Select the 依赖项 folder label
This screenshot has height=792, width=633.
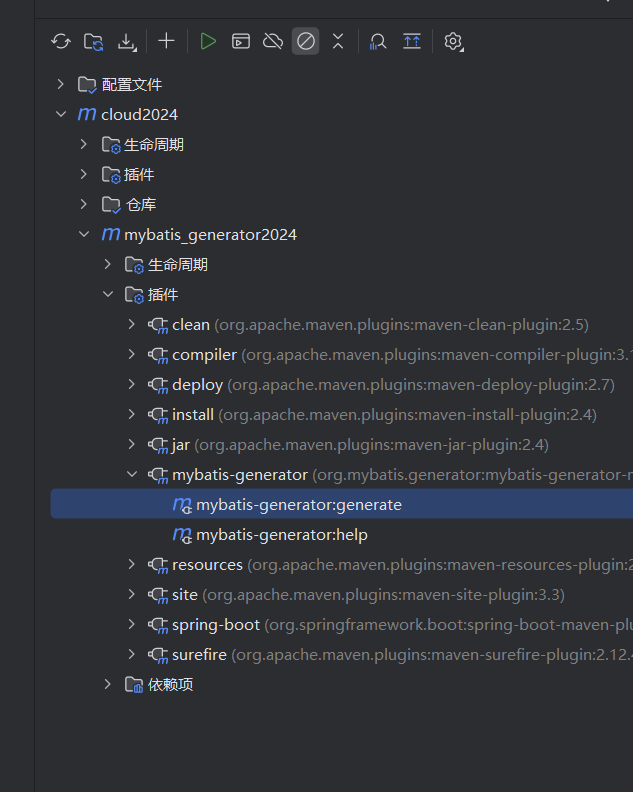tap(170, 685)
